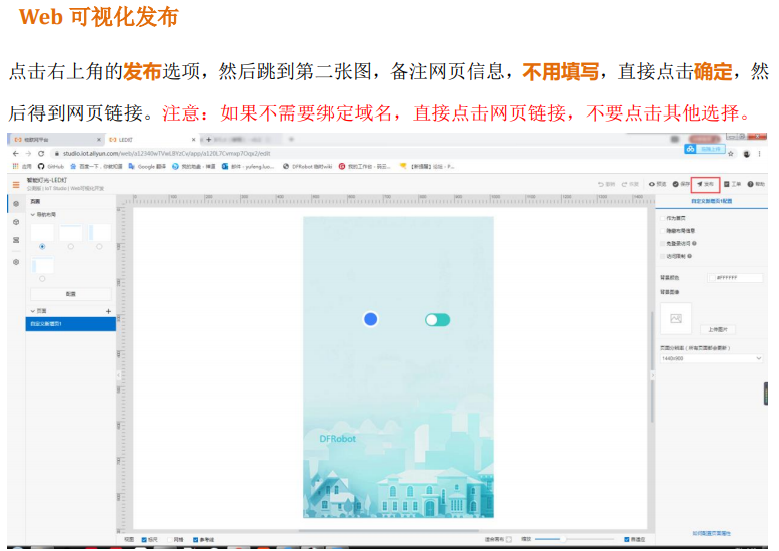Collapse the 页面 page list section

coord(33,312)
